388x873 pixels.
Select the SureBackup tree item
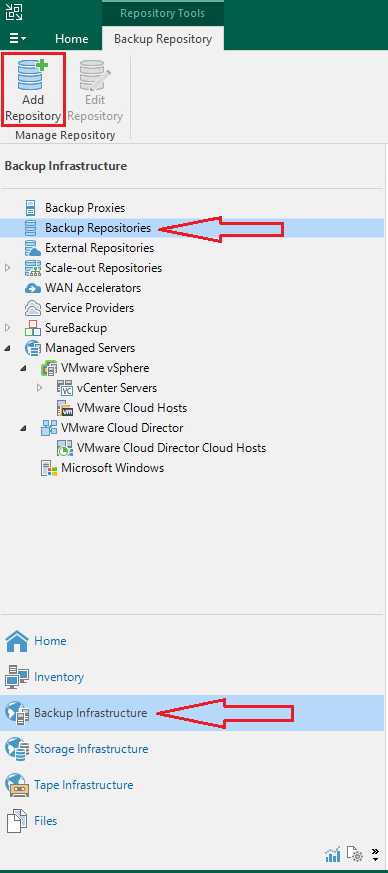(76, 328)
